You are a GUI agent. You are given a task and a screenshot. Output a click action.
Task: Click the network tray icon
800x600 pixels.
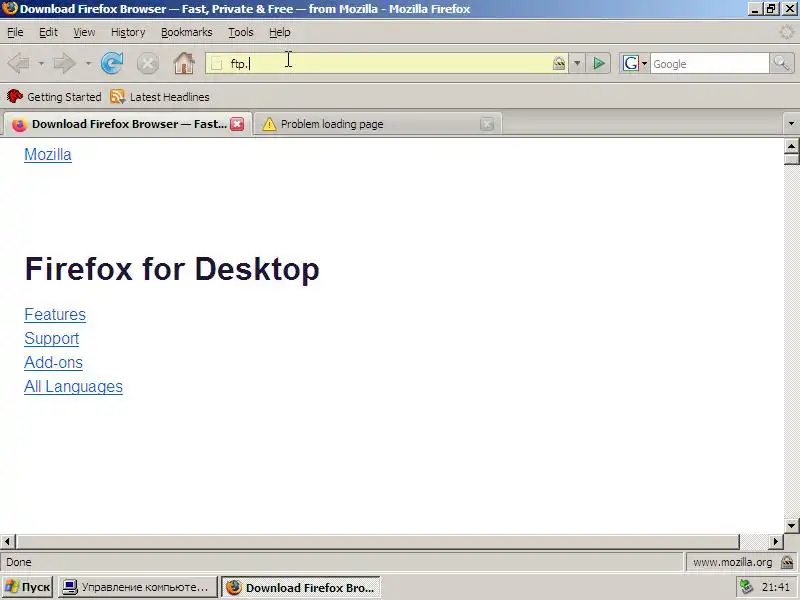coord(746,587)
